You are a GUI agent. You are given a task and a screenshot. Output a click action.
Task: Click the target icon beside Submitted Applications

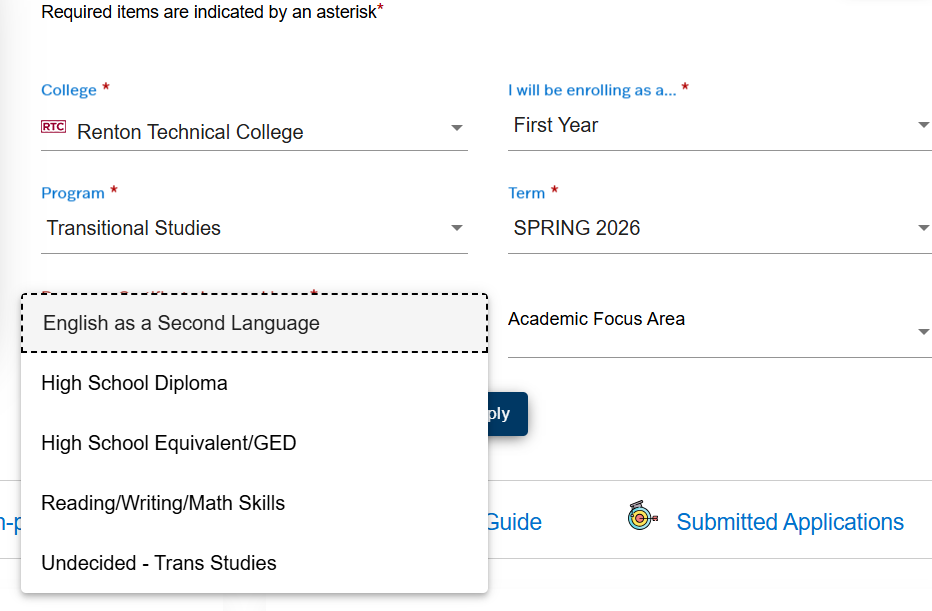pos(641,520)
